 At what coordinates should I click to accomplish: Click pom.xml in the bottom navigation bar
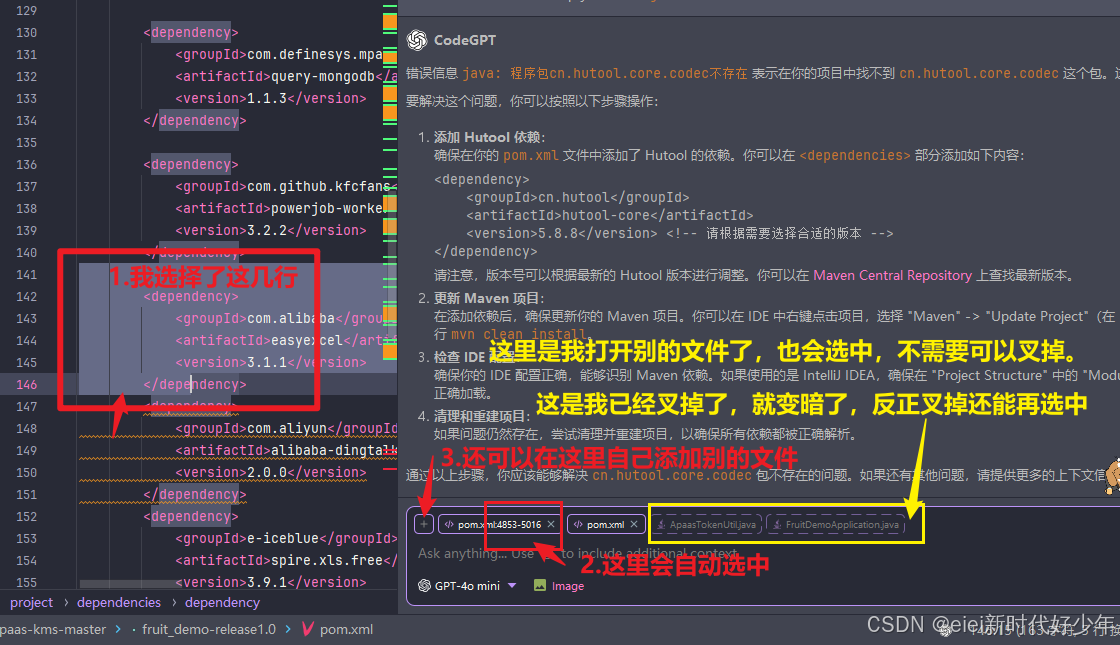click(346, 629)
